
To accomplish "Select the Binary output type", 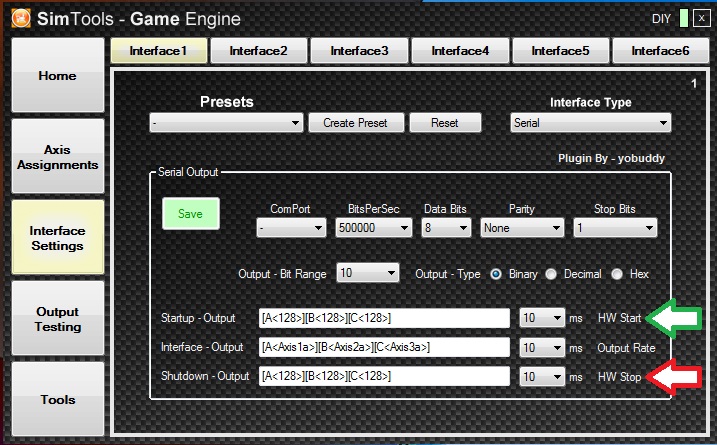I will pyautogui.click(x=496, y=274).
